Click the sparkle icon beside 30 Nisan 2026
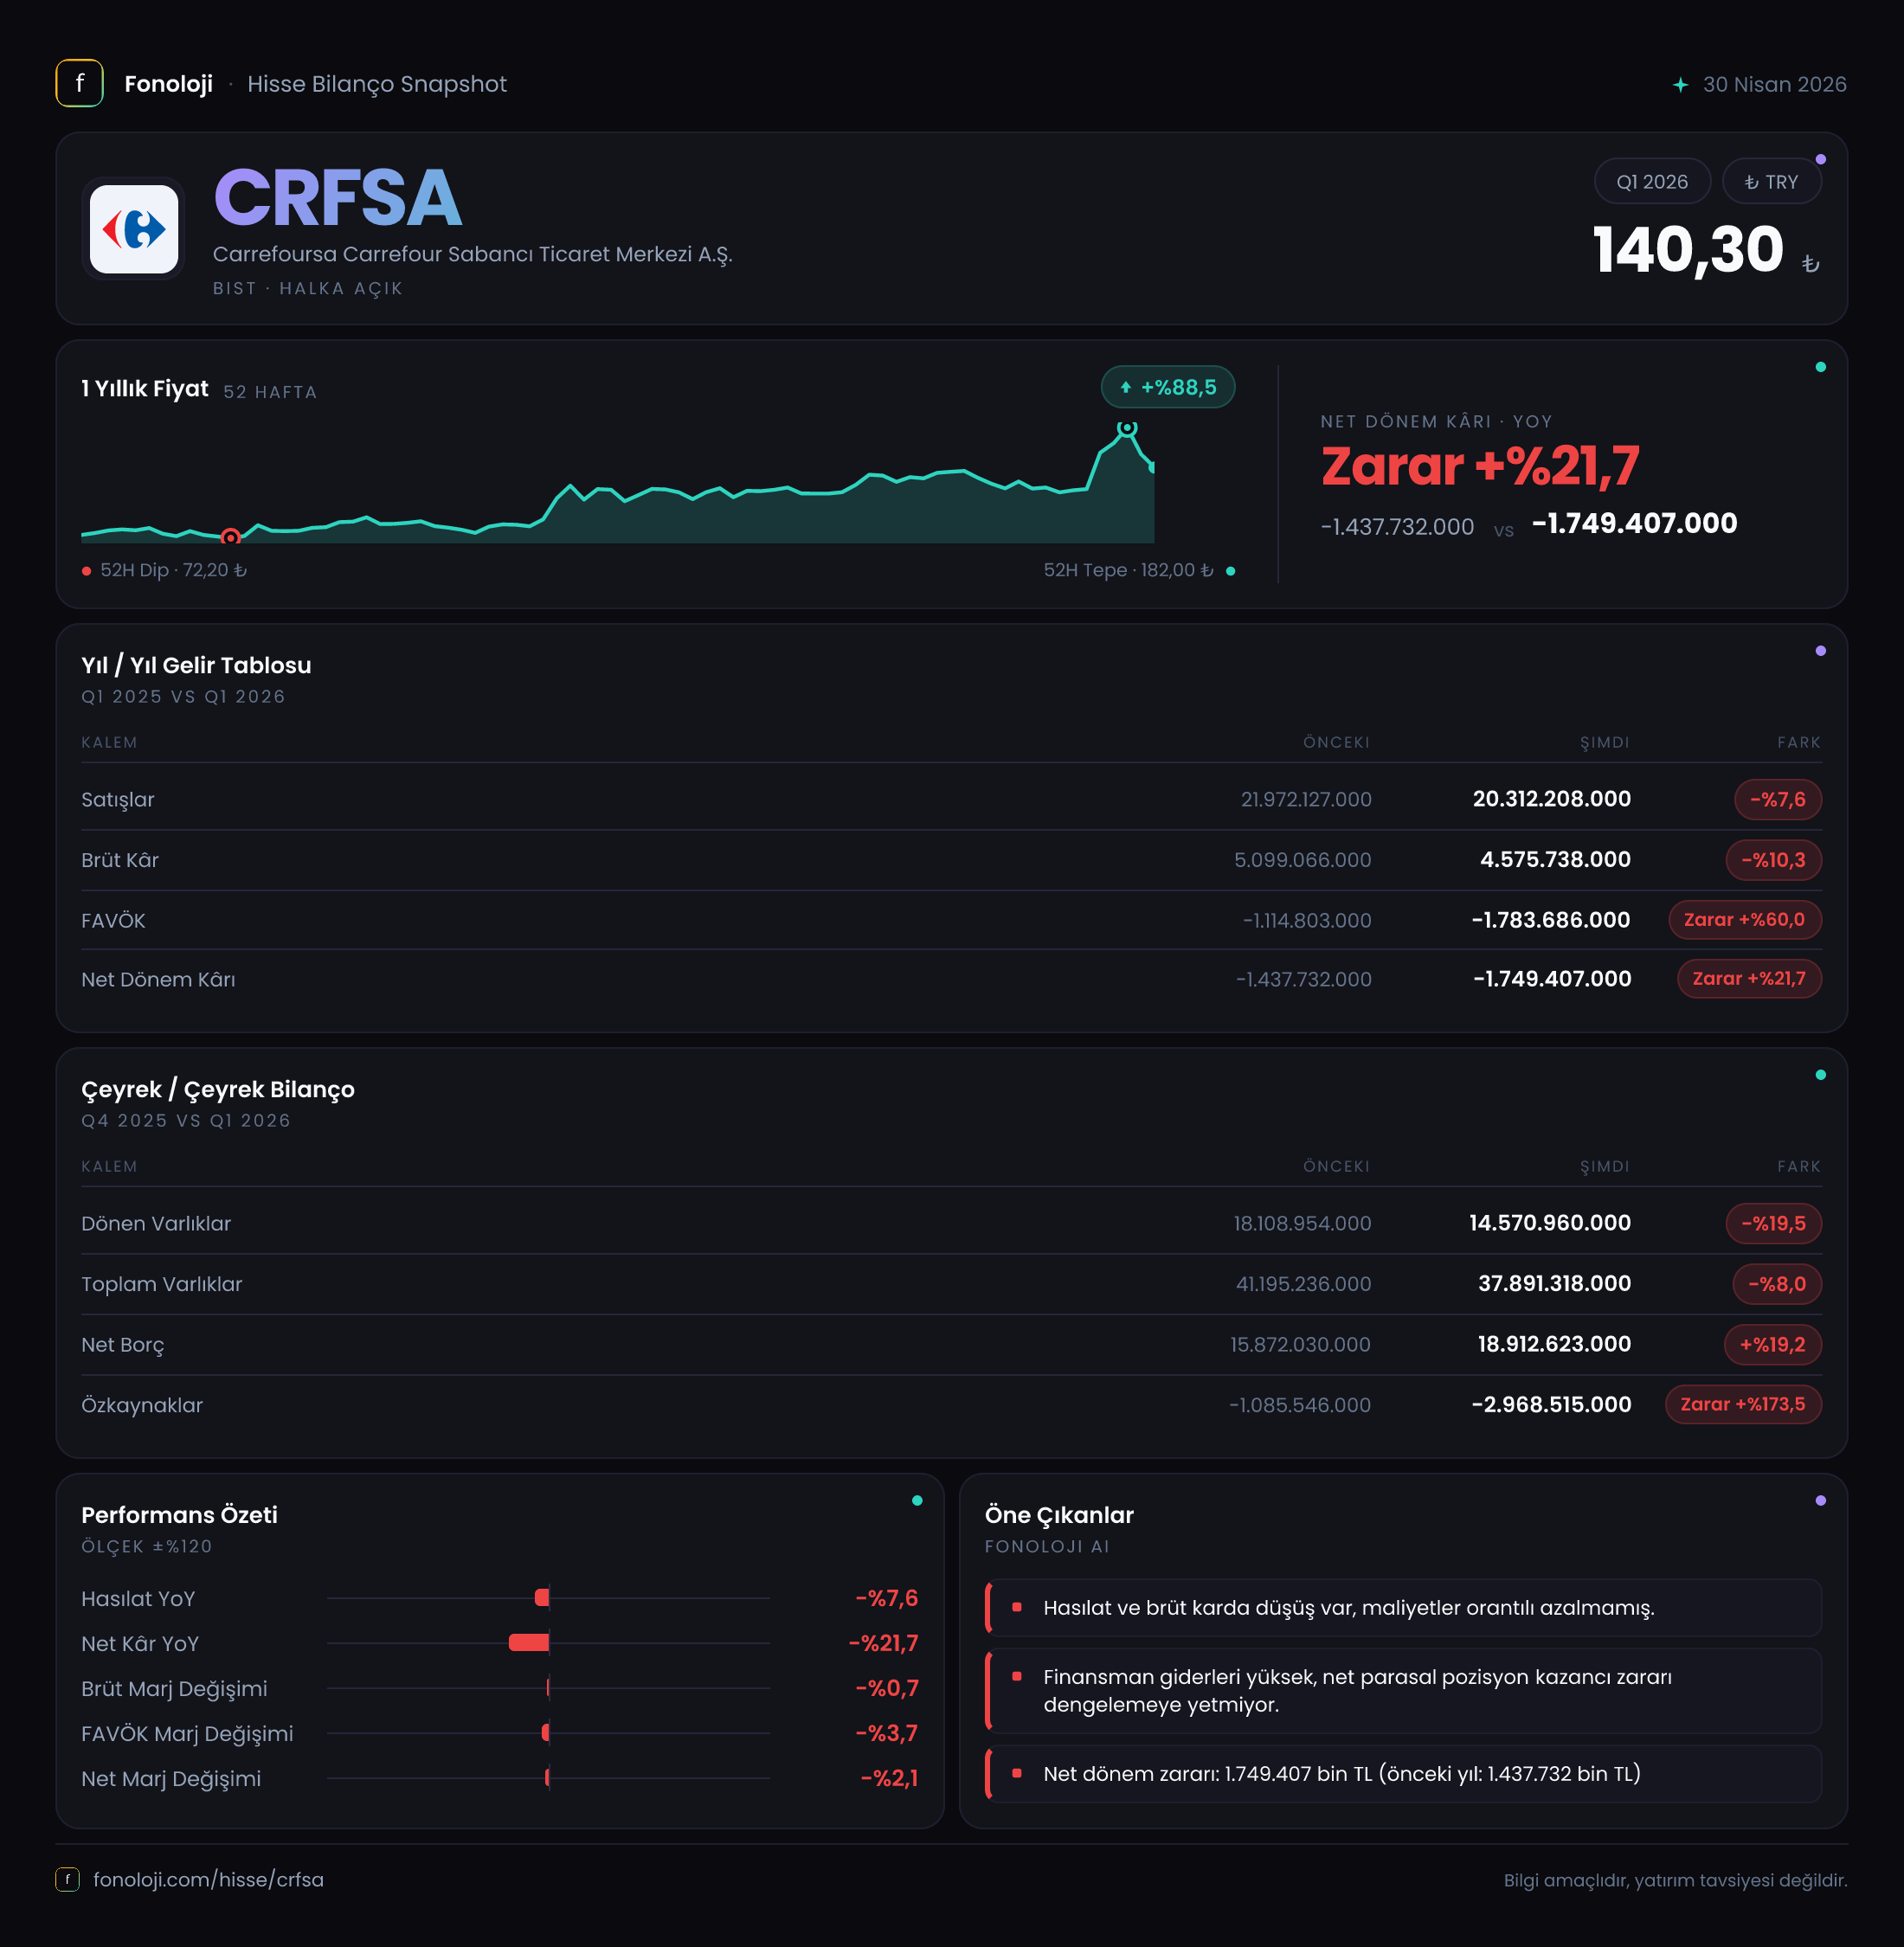This screenshot has height=1947, width=1904. click(1680, 85)
